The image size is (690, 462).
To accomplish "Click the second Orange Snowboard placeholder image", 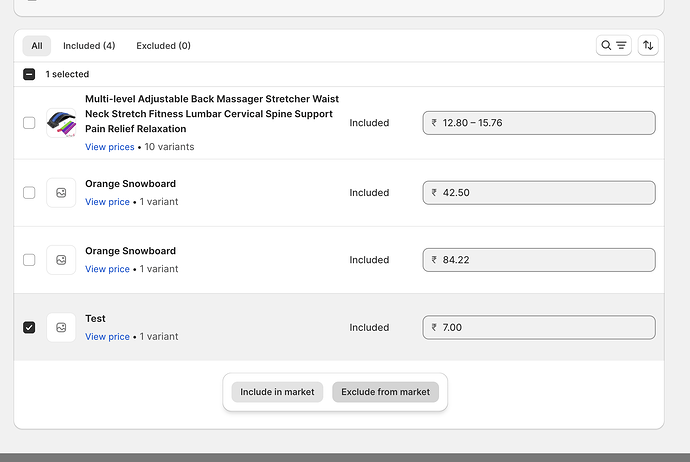I will (x=61, y=260).
